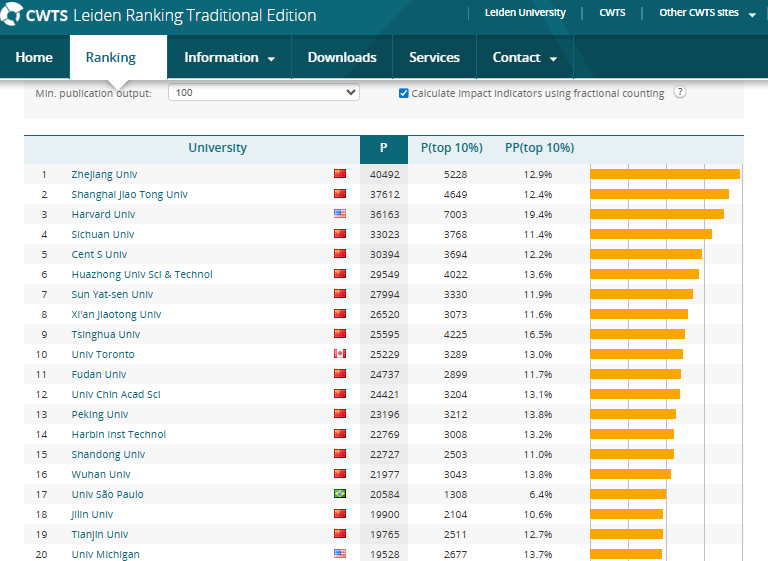Go to the Home page tab
Screen dimensions: 768x561
point(34,58)
